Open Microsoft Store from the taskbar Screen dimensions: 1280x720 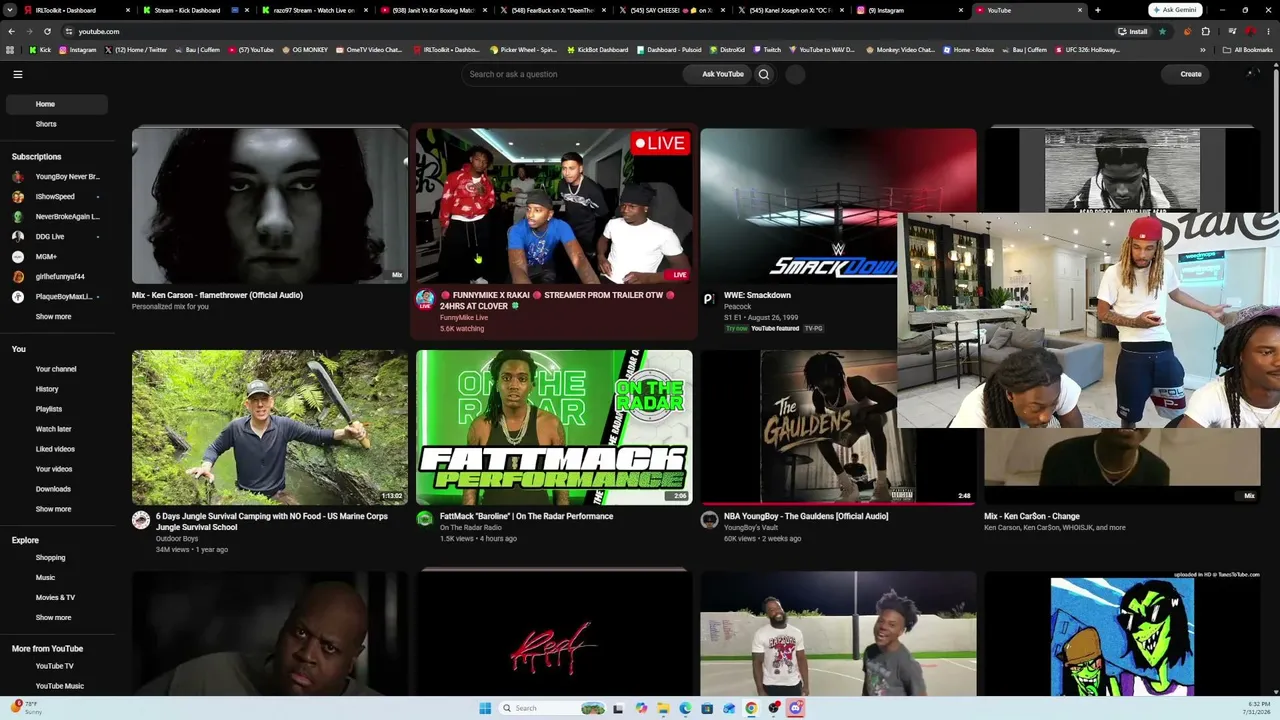click(707, 708)
